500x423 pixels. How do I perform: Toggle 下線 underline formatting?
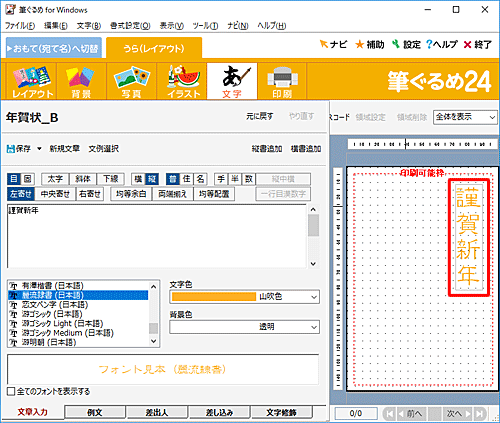coord(110,179)
